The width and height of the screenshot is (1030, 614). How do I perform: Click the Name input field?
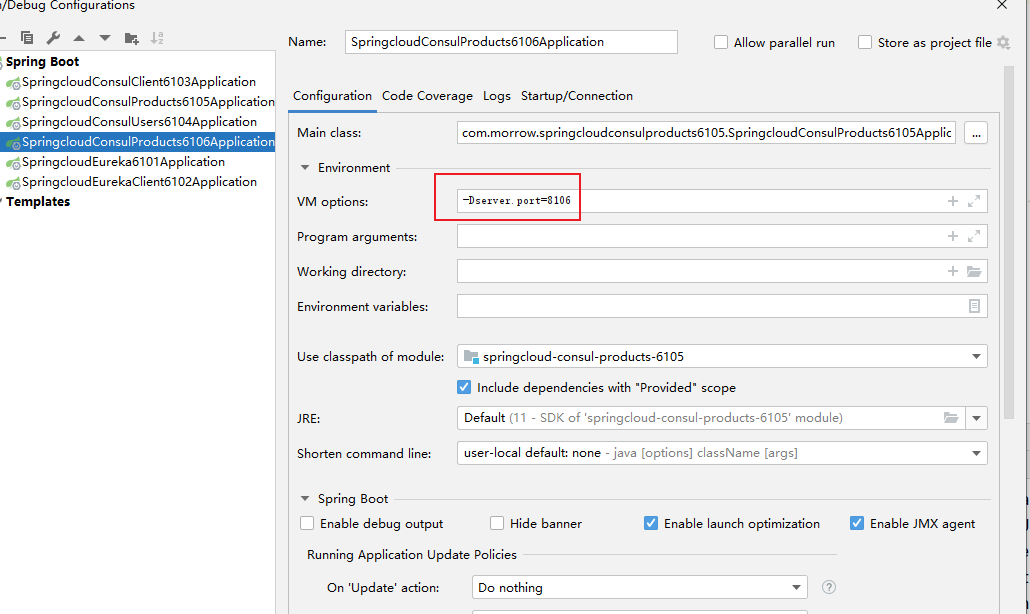coord(511,42)
